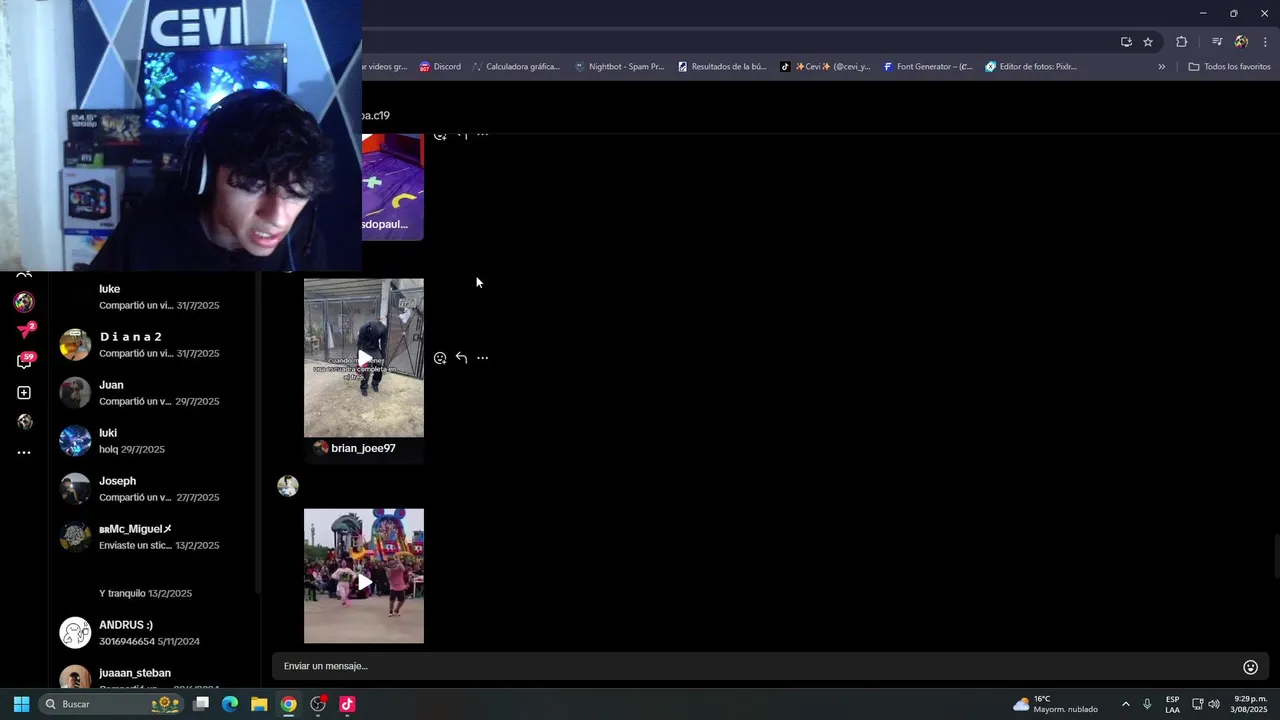
Task: Play the brian_joee97 shared video
Action: pyautogui.click(x=364, y=358)
